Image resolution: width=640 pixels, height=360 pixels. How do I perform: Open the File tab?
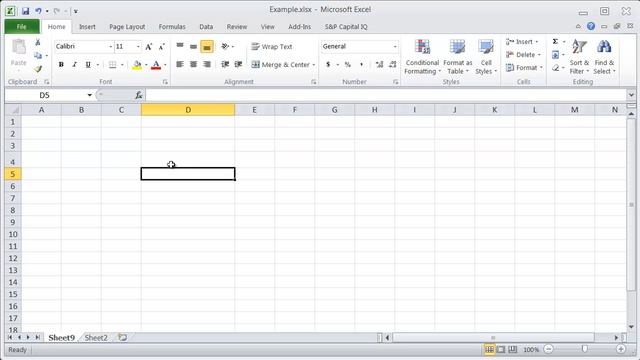[22, 27]
